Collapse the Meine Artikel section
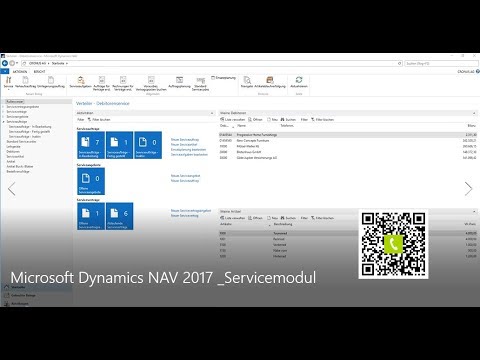 (x=474, y=212)
